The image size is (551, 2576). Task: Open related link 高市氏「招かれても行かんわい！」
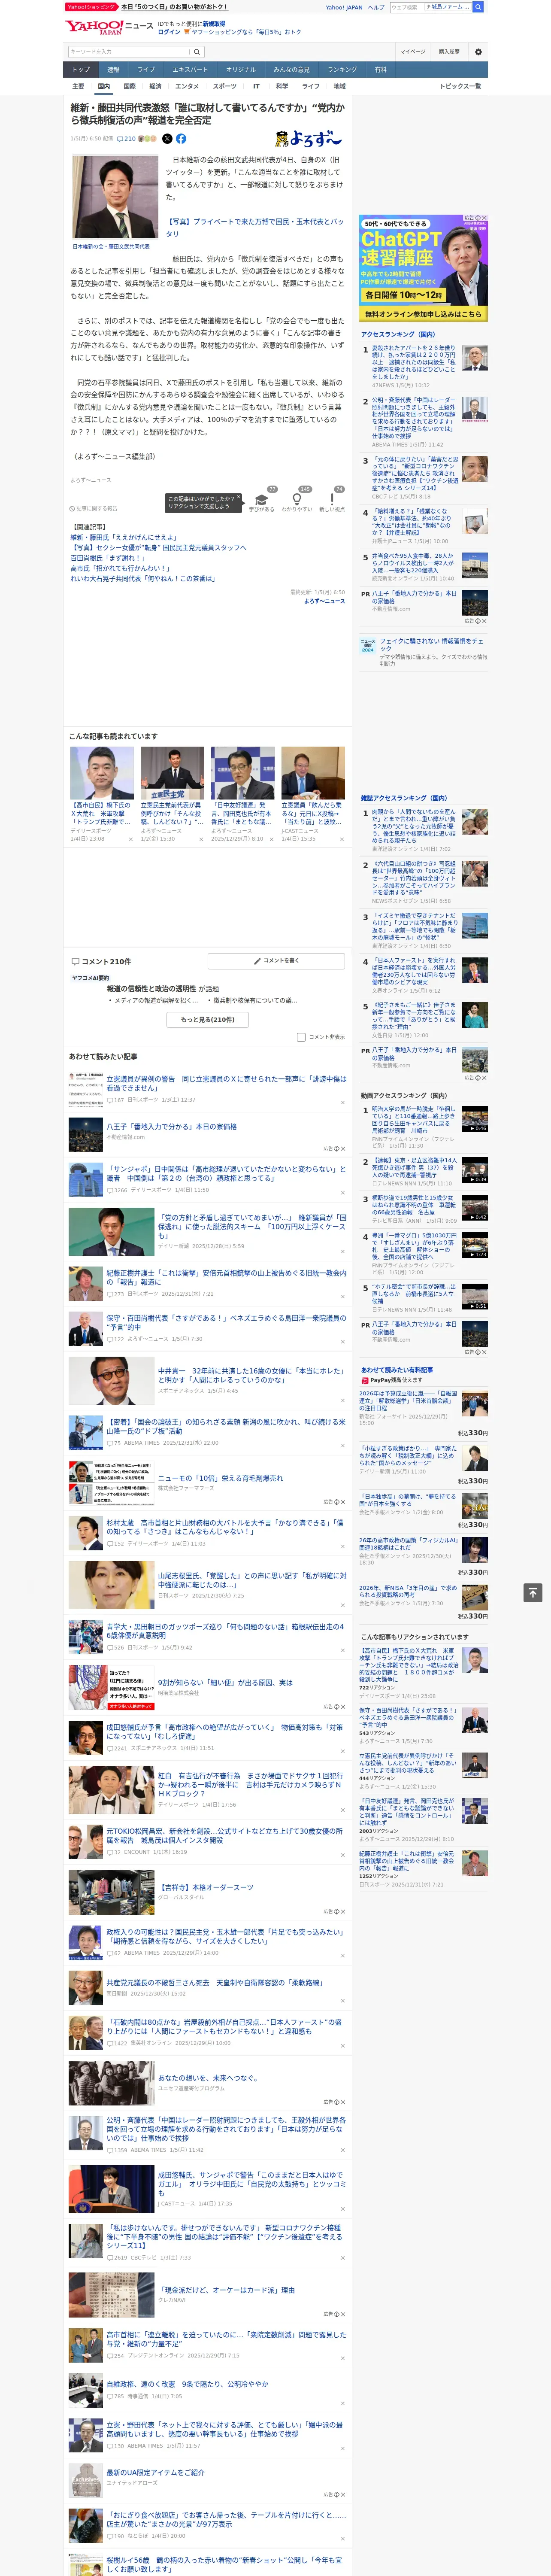tap(120, 568)
